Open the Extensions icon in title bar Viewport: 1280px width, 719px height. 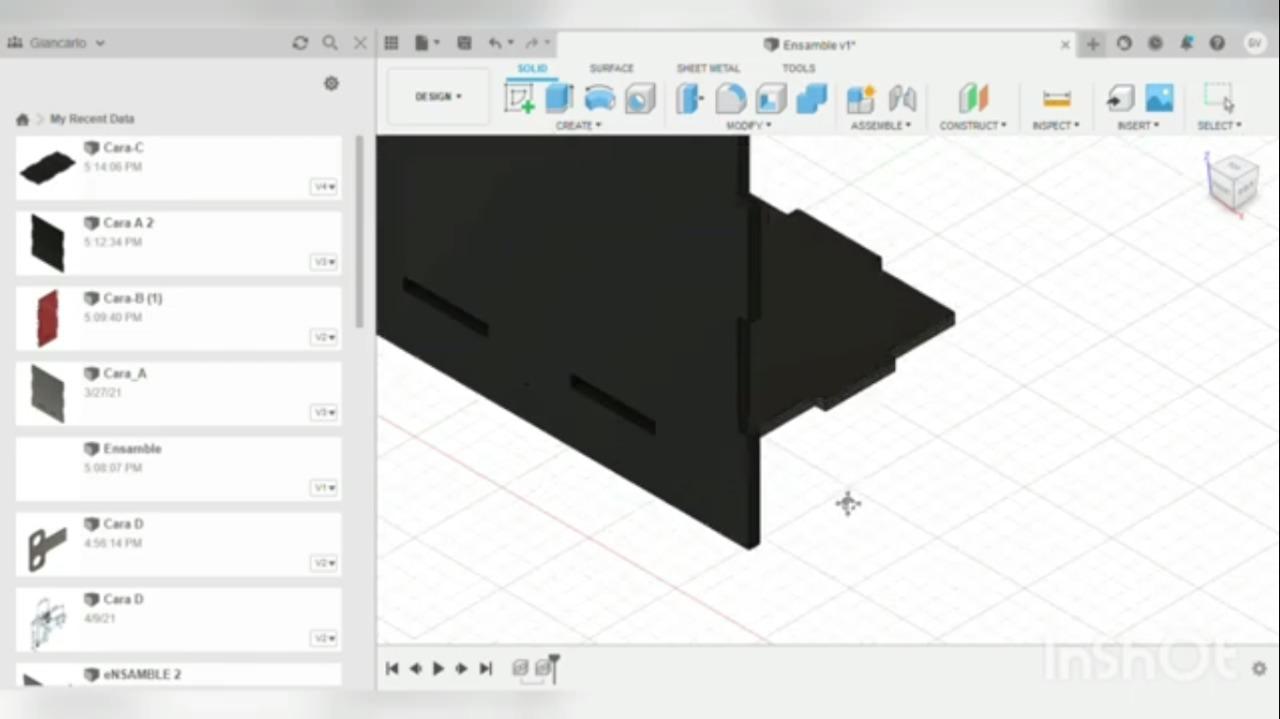pyautogui.click(x=1124, y=43)
